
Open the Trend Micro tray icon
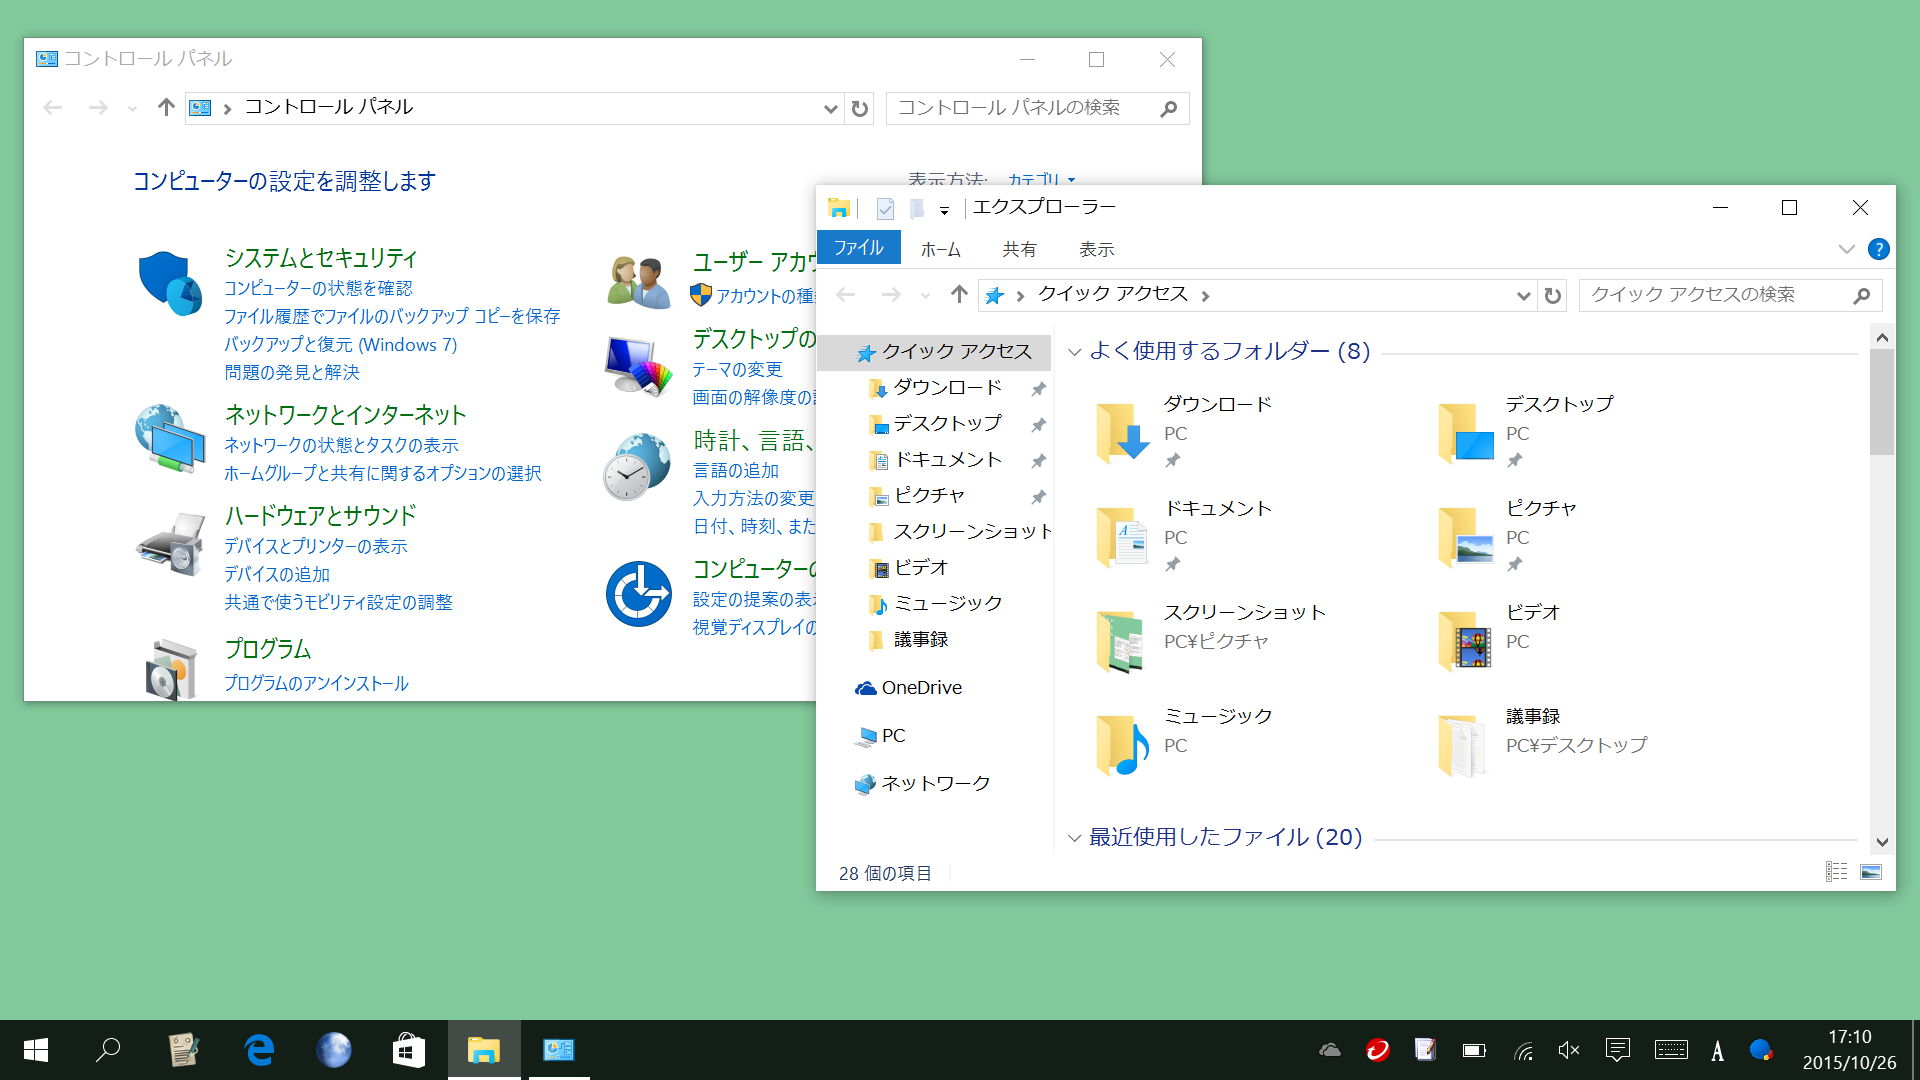point(1378,1049)
